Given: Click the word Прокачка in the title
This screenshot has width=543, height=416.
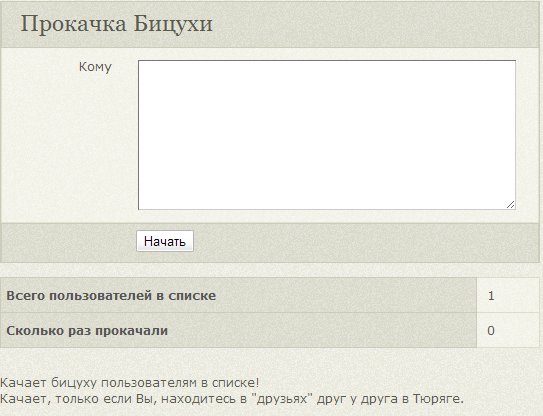Looking at the screenshot, I should coord(73,24).
